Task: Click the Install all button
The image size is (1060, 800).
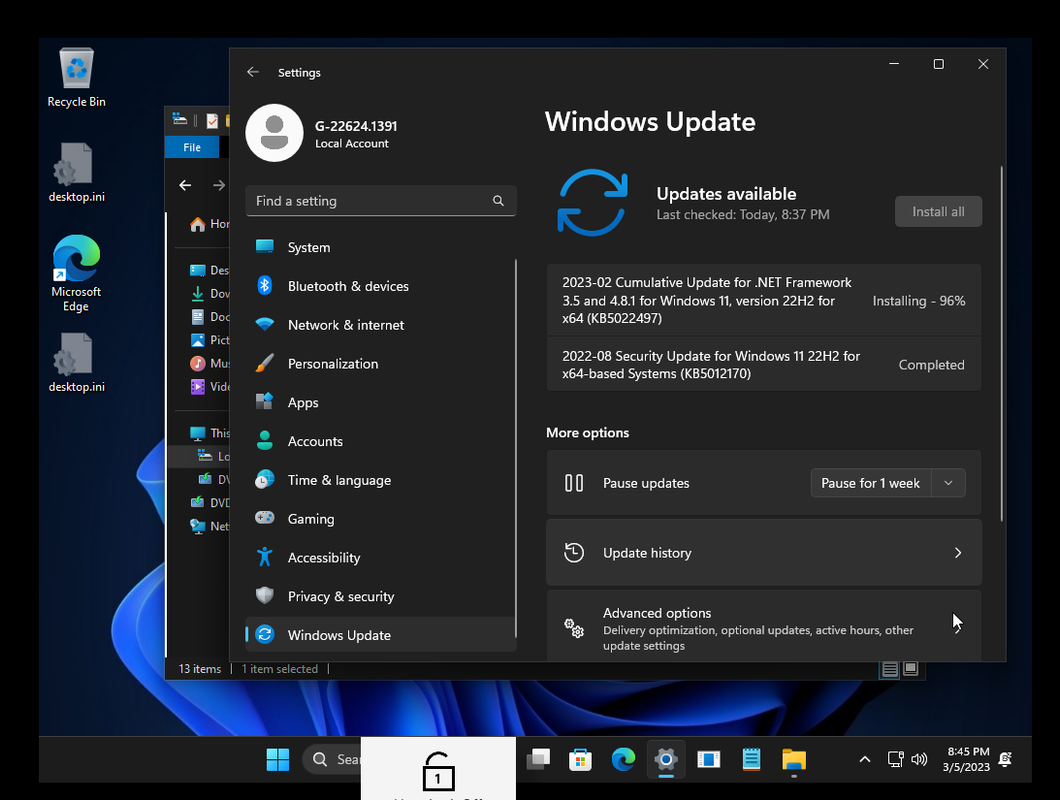Action: (938, 212)
